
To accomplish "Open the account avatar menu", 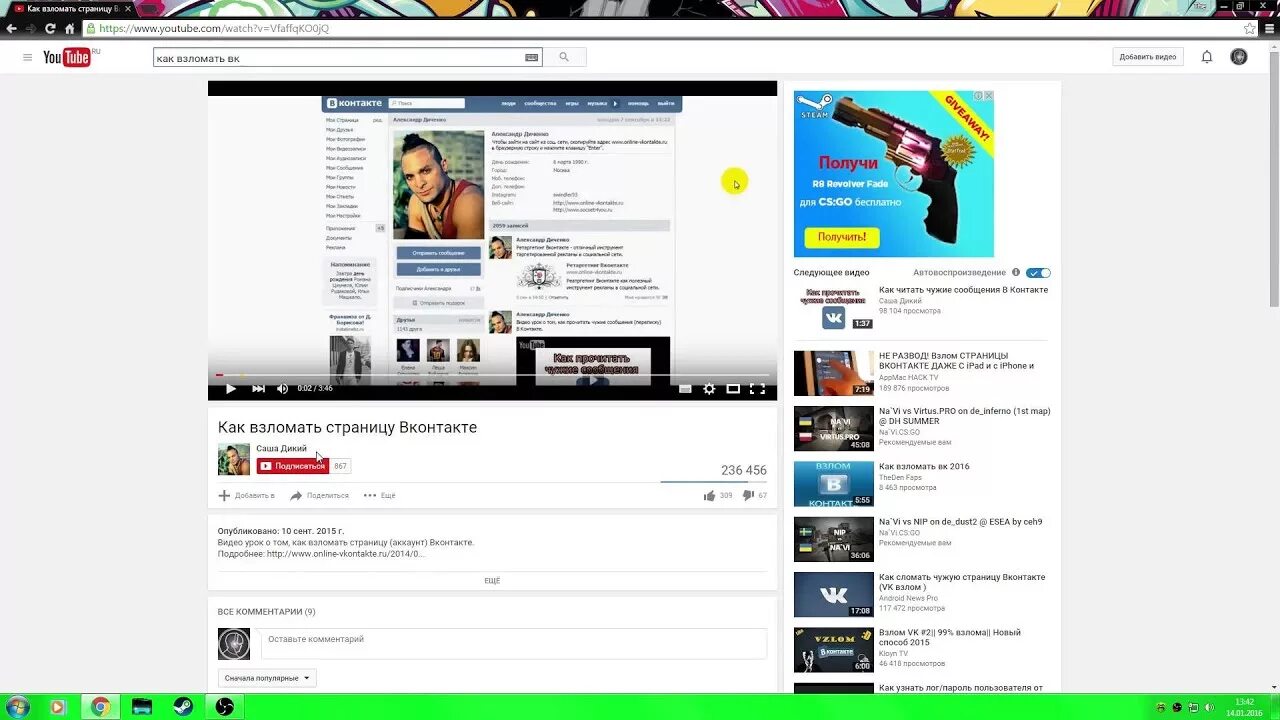I will point(1238,57).
